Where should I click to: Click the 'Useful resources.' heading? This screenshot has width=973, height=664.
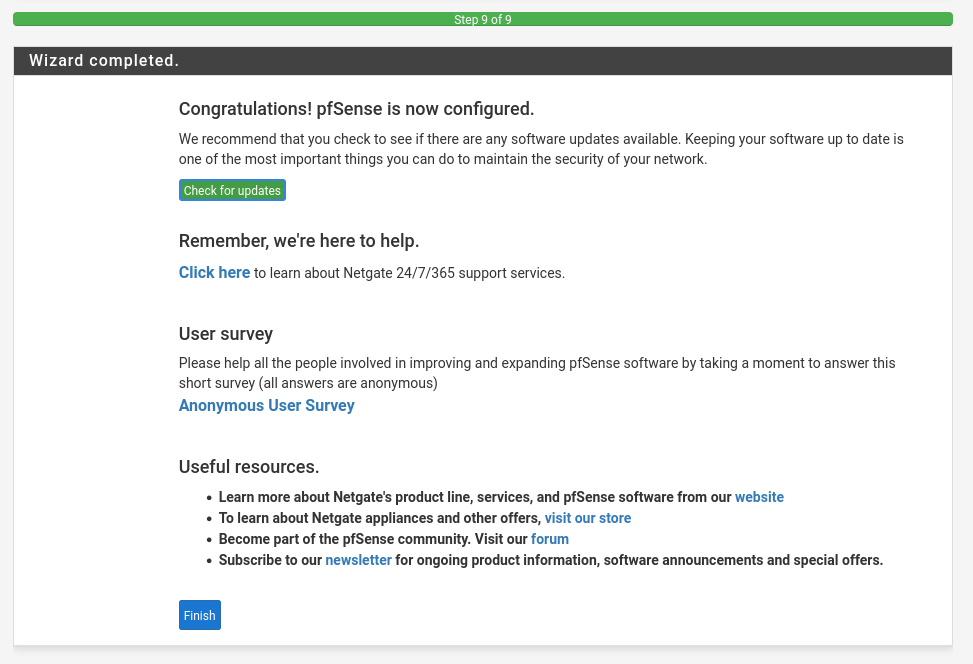pyautogui.click(x=248, y=467)
